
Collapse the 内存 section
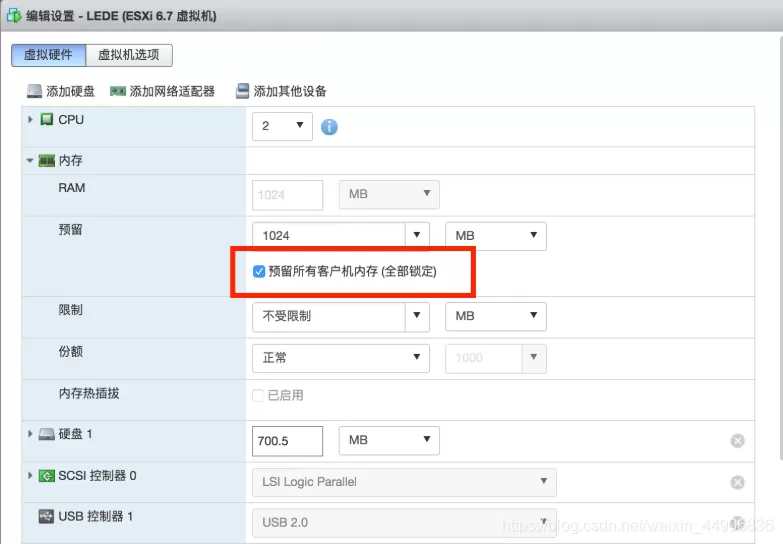[x=30, y=160]
